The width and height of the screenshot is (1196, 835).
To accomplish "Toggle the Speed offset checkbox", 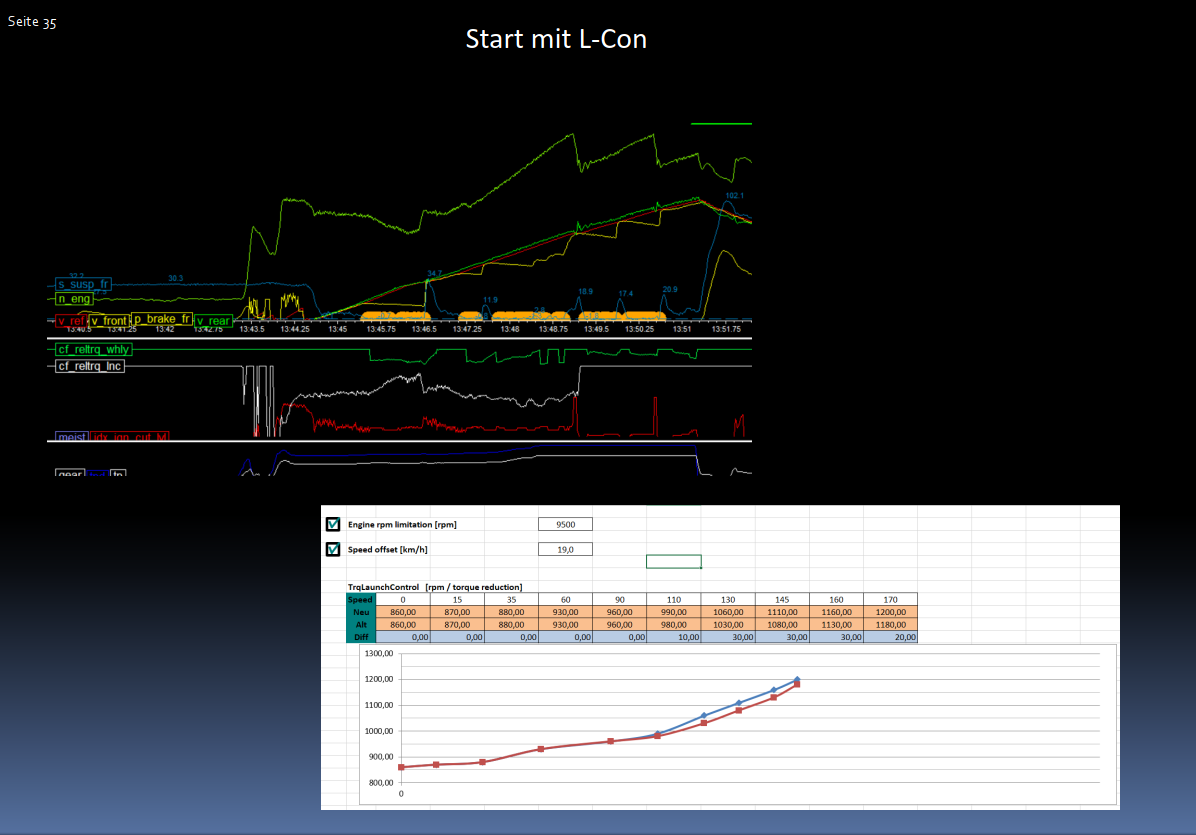I will 333,549.
